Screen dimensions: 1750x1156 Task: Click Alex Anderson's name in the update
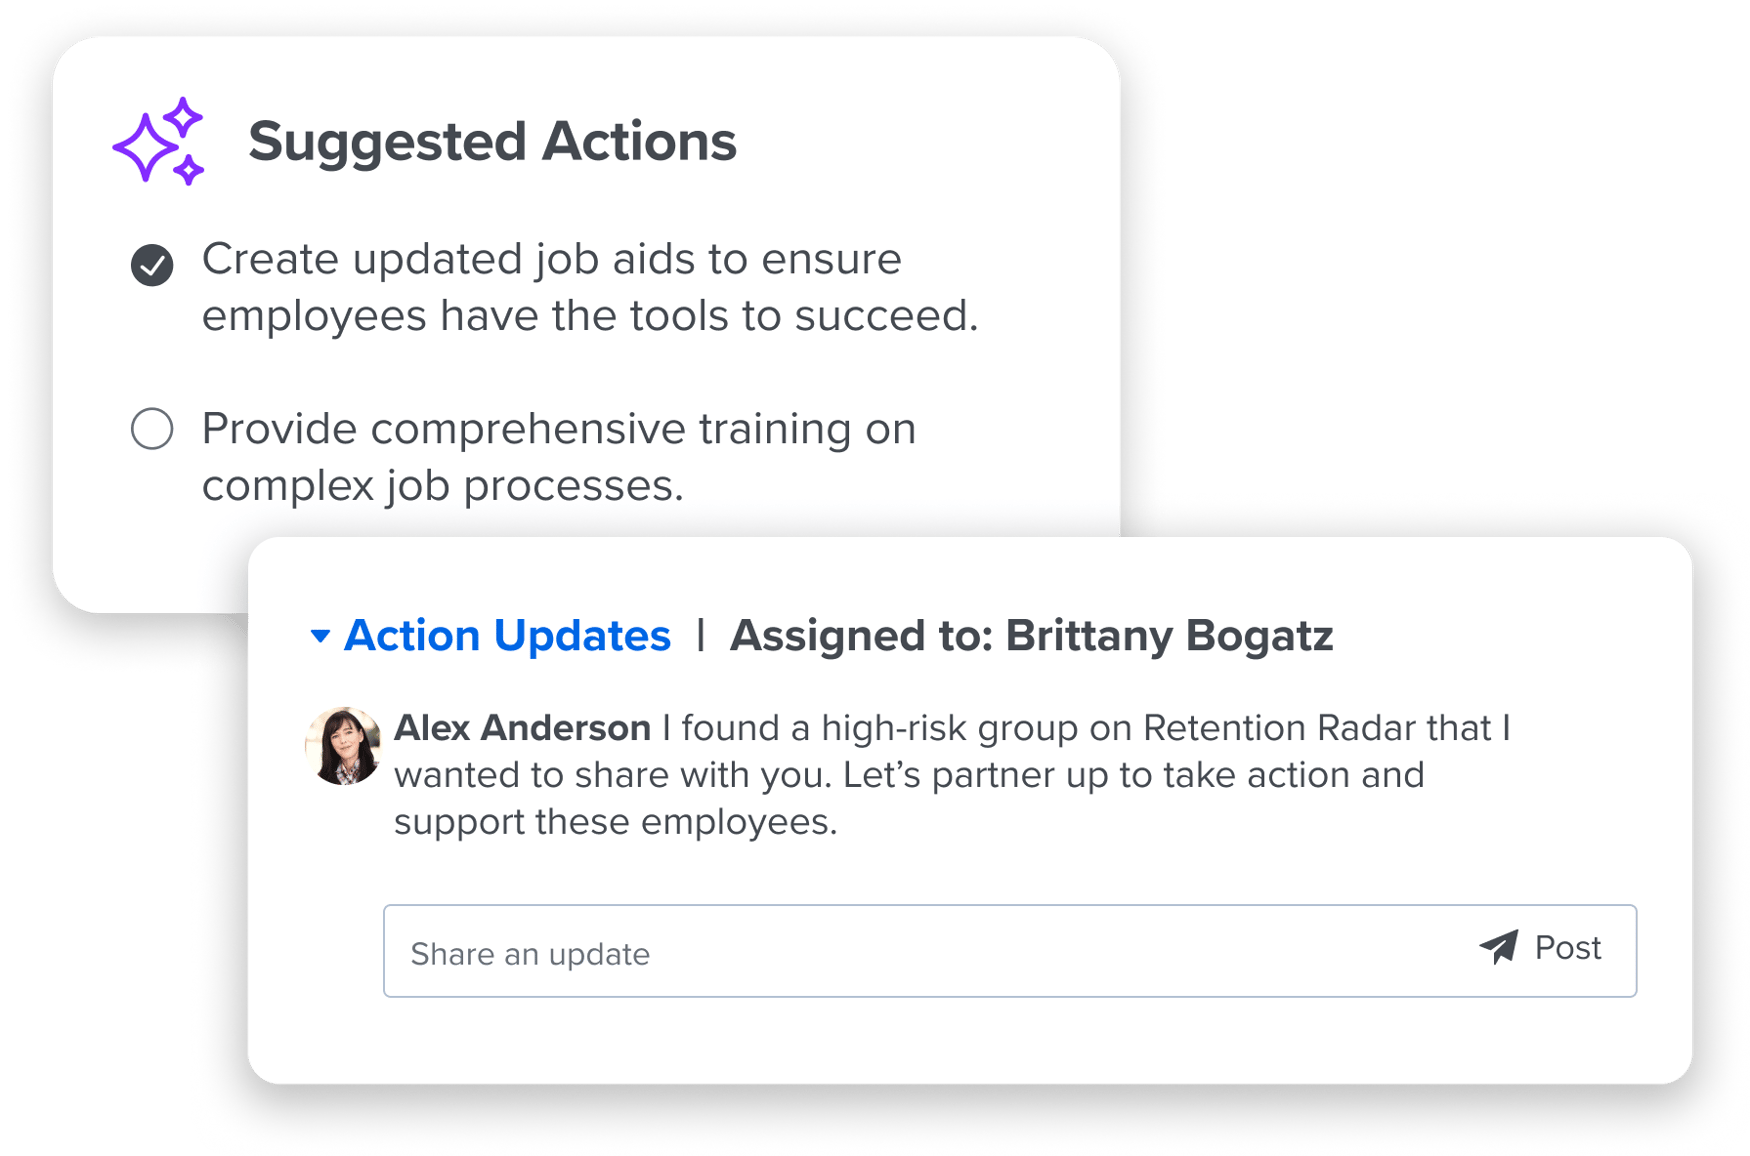click(x=521, y=728)
